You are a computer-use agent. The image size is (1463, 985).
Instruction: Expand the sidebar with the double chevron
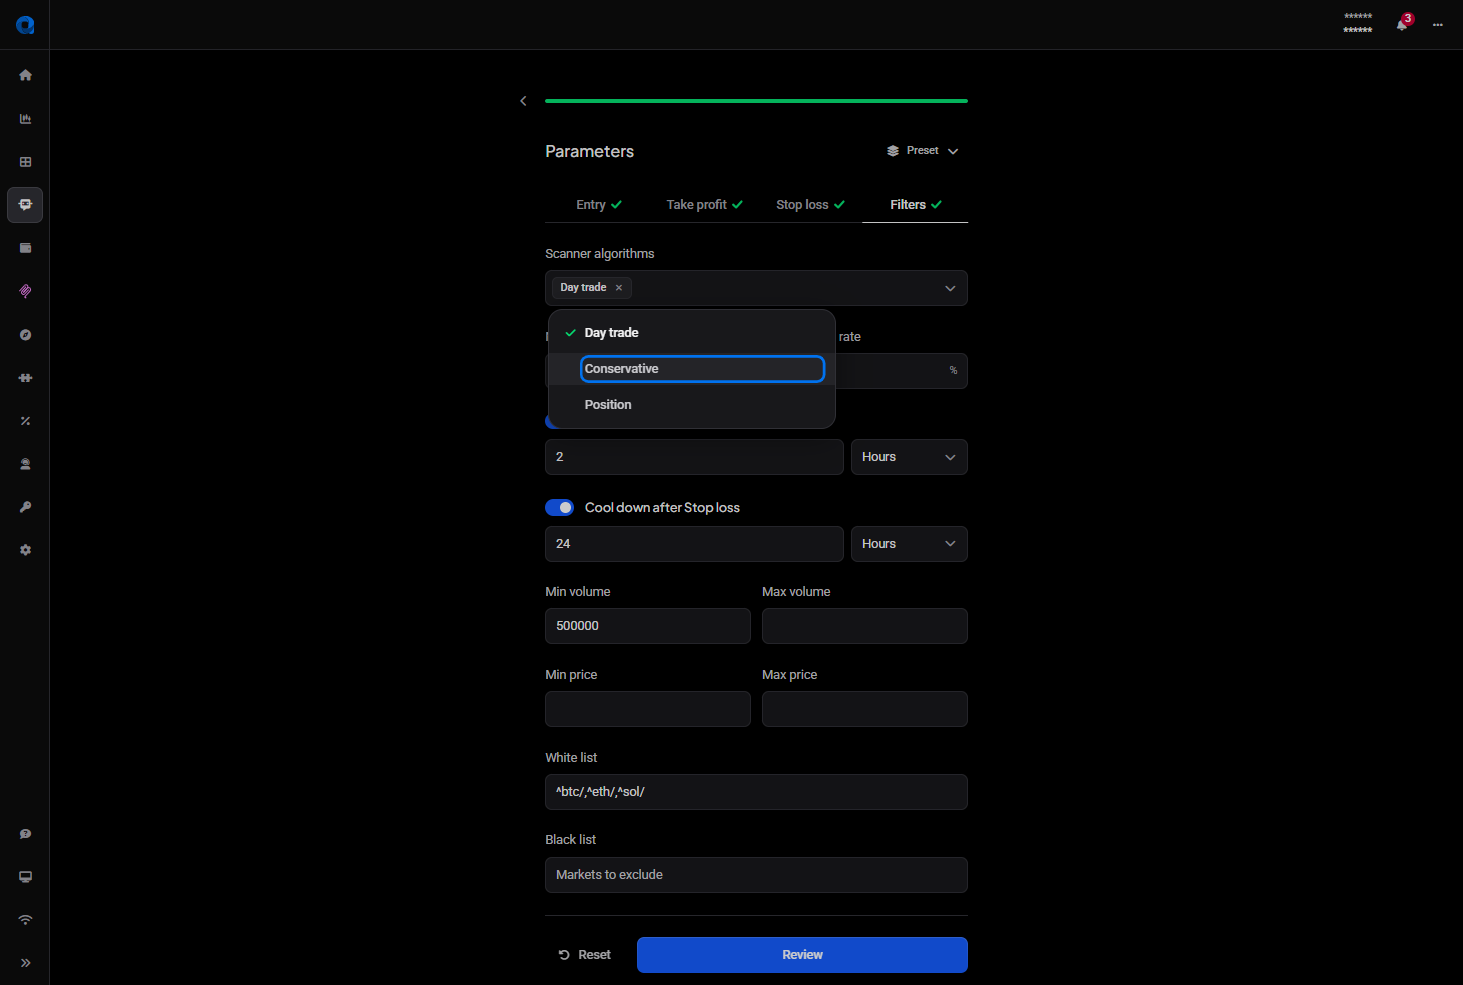click(x=25, y=963)
